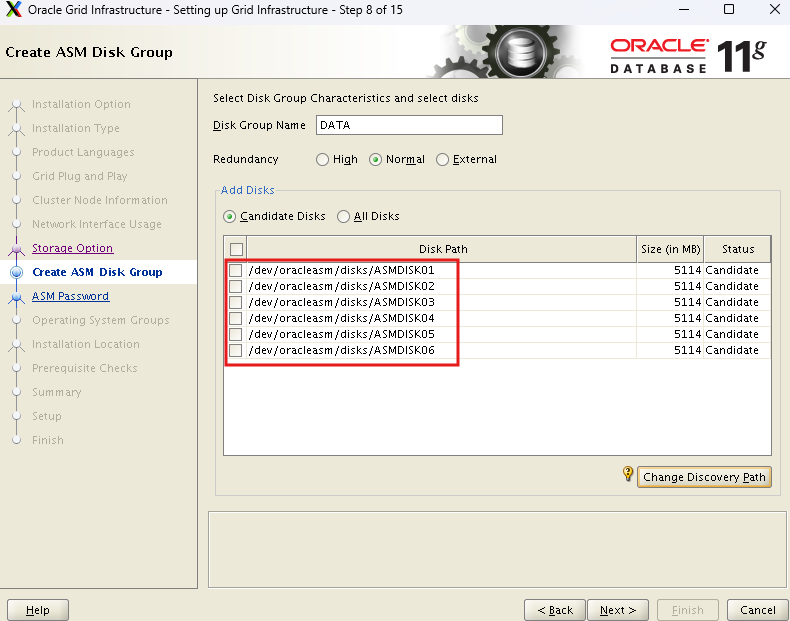This screenshot has width=790, height=621.
Task: Click the Installation Location step
Action: tap(86, 344)
